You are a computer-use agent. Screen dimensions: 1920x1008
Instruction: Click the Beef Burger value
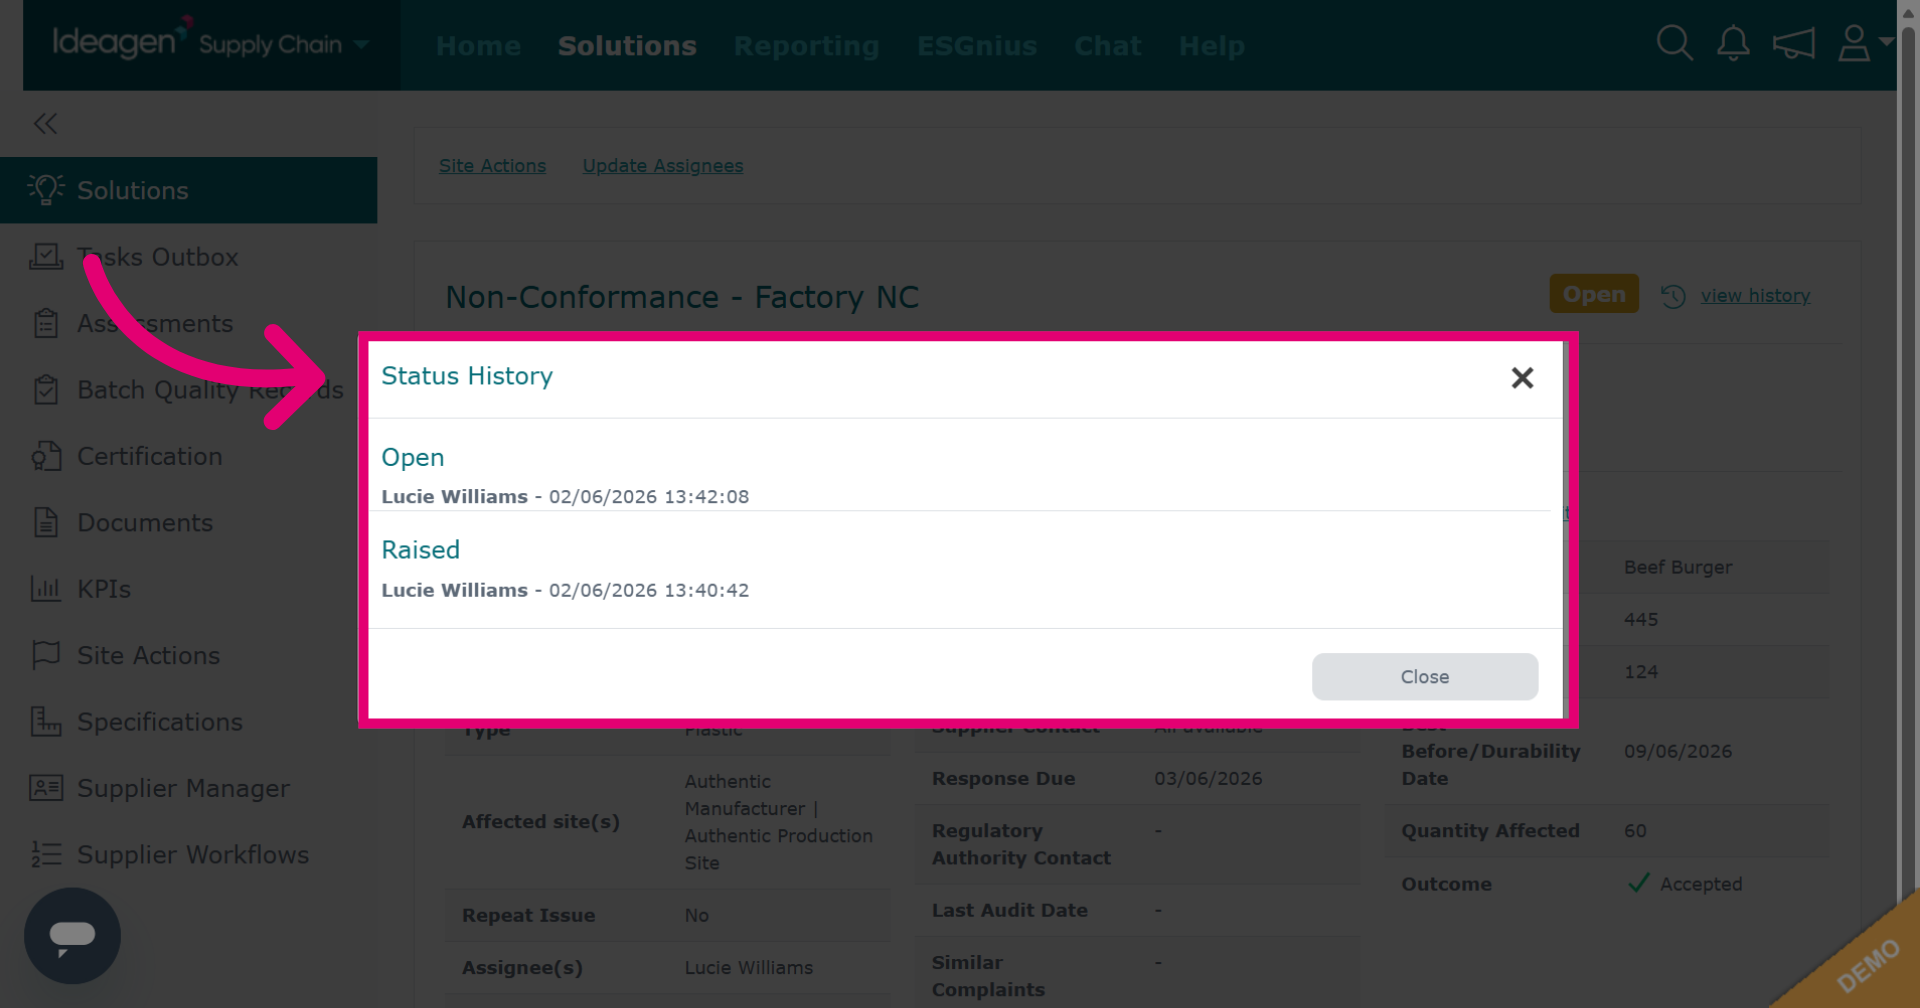(x=1677, y=567)
